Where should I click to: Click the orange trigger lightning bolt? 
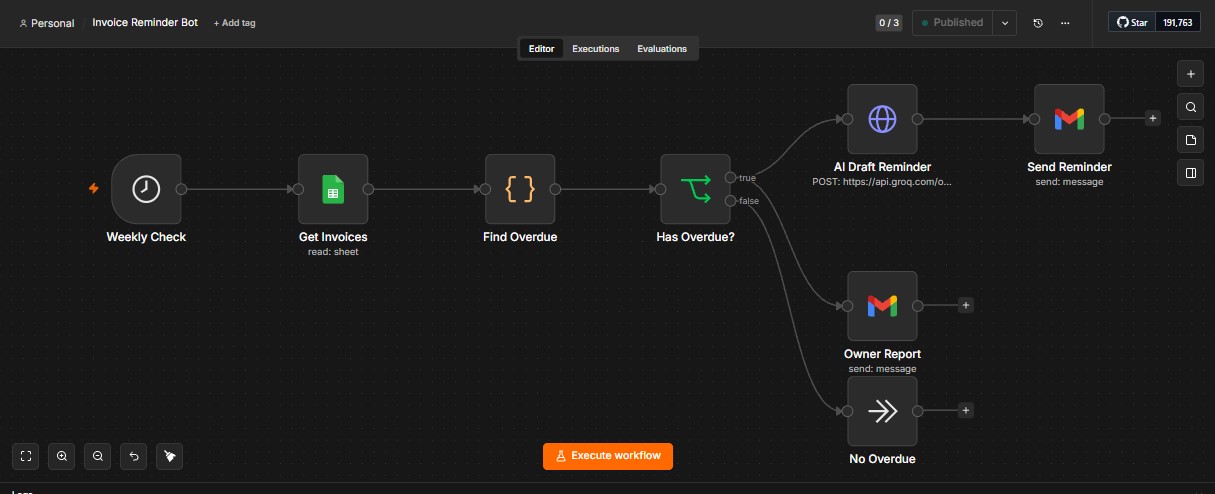(94, 188)
